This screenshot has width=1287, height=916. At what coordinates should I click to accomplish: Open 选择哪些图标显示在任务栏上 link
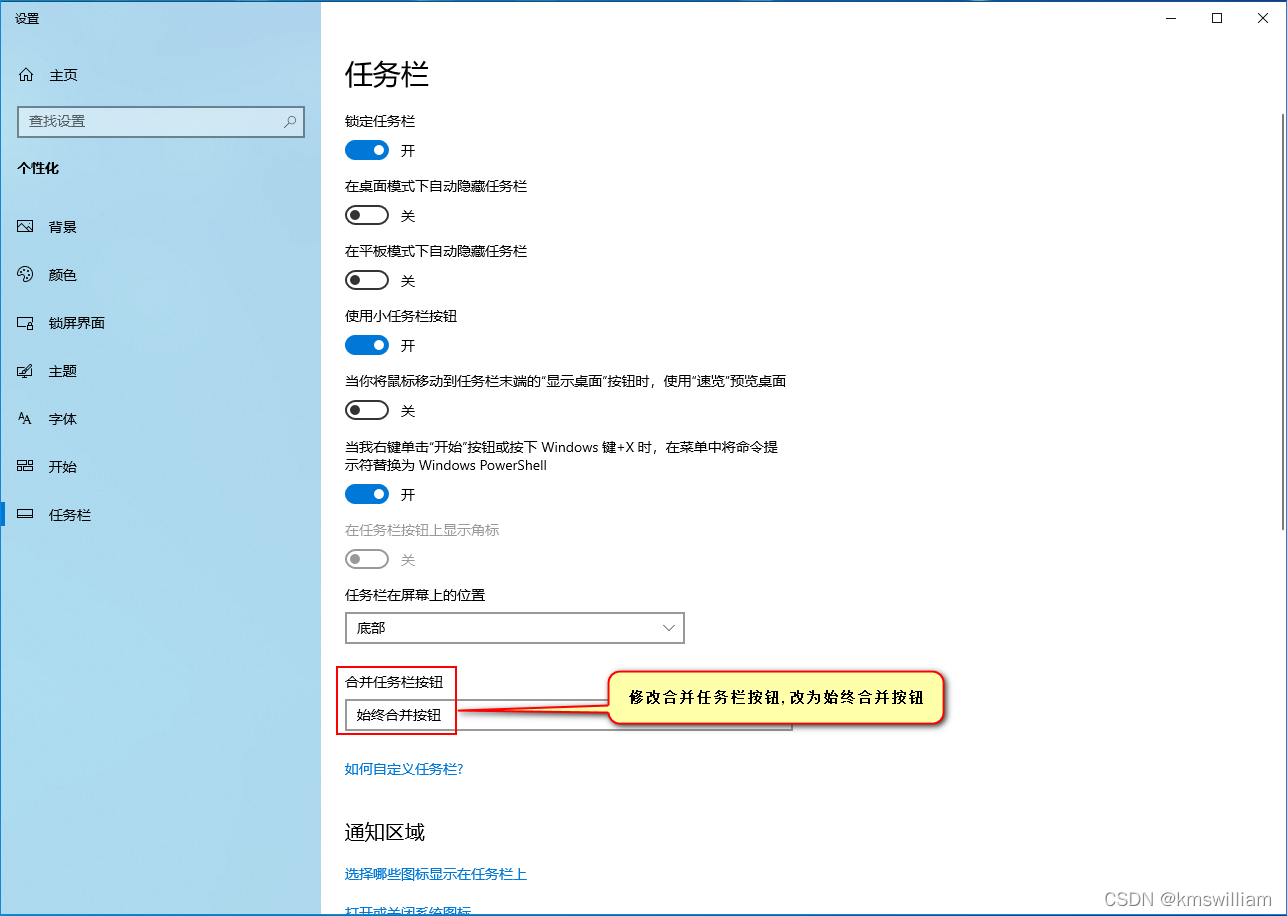436,874
